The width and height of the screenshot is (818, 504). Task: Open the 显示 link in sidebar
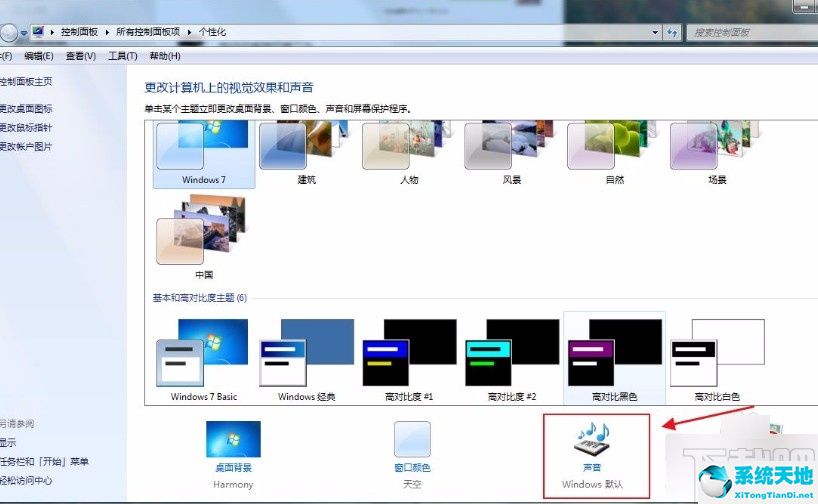[8, 442]
